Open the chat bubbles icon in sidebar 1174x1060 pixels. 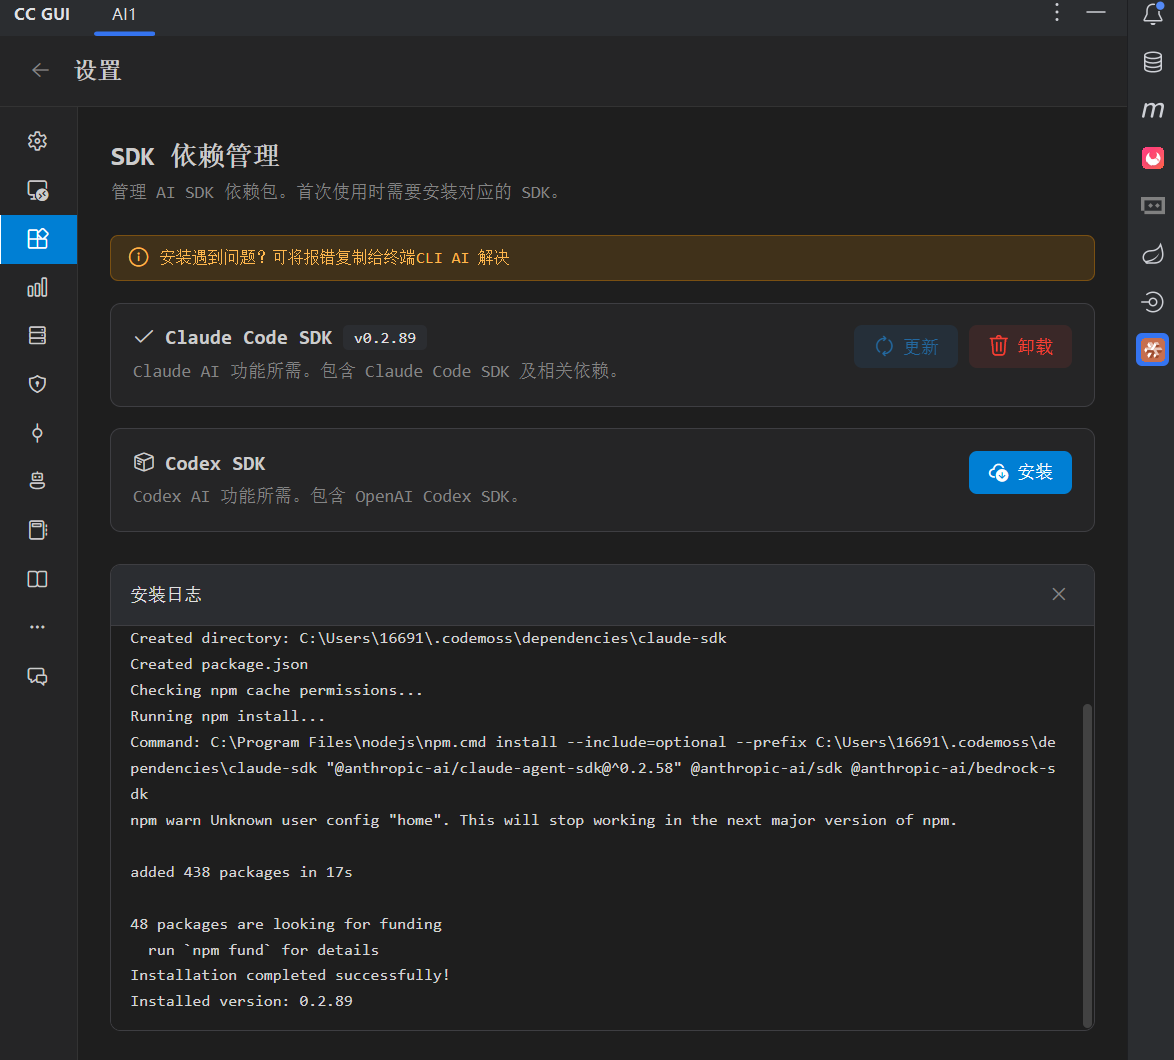(x=37, y=677)
